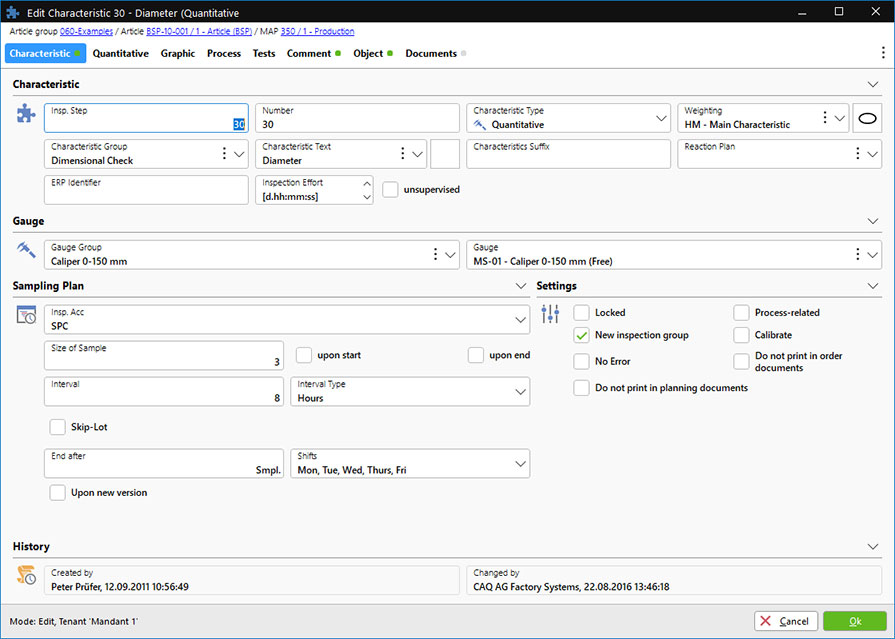
Task: Click the History clock icon
Action: tap(27, 575)
